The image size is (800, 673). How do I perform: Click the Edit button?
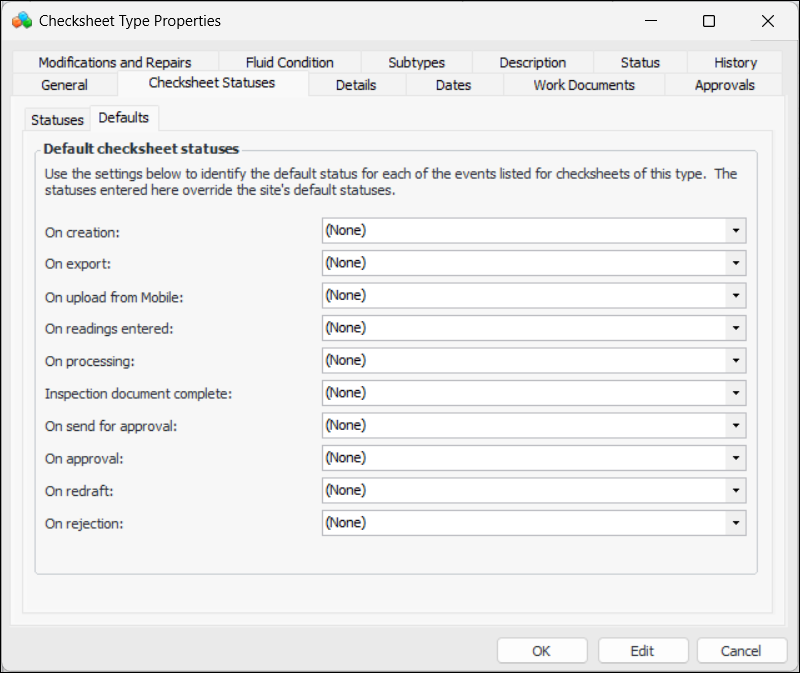pyautogui.click(x=642, y=651)
